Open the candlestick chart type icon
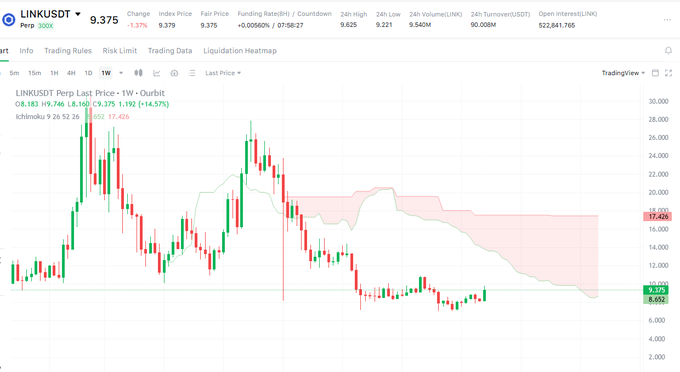Viewport: 680px width, 372px height. pyautogui.click(x=138, y=73)
